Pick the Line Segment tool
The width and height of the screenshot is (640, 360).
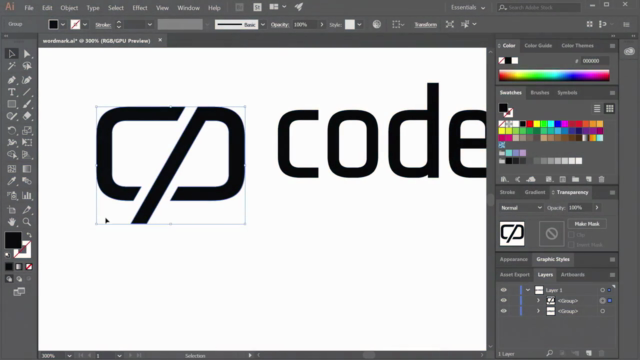[x=27, y=92]
